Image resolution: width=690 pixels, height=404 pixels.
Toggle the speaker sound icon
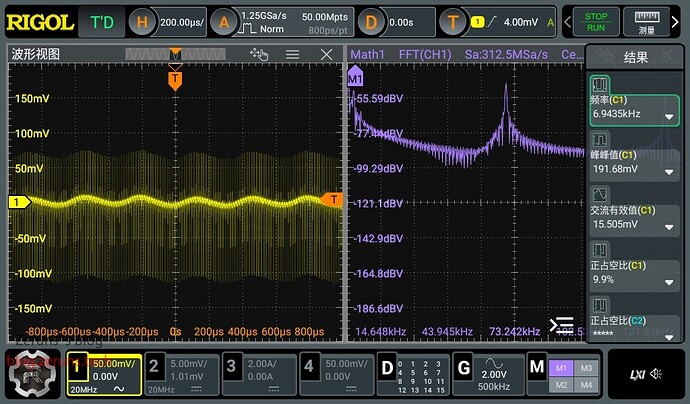click(x=657, y=374)
